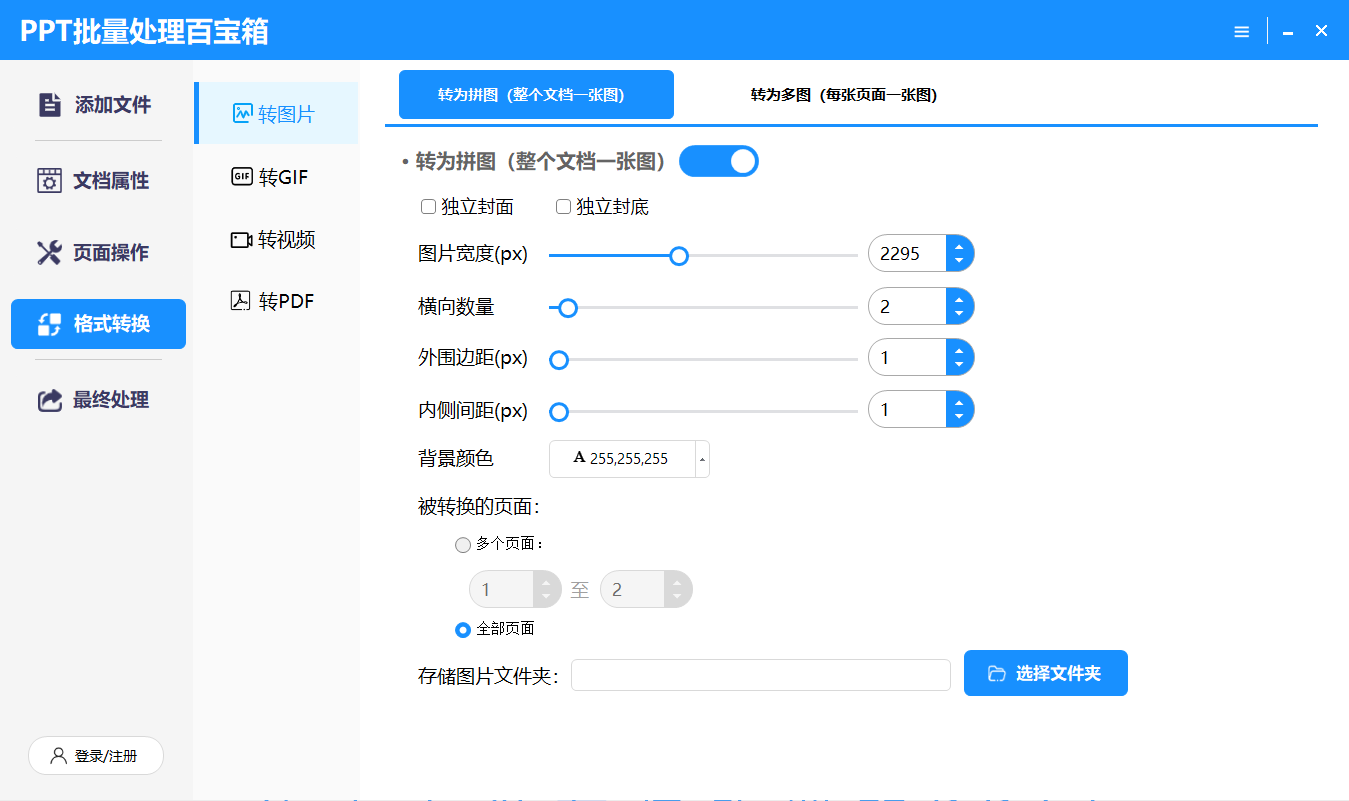
Task: Click the end page field showing 2
Action: pos(632,590)
